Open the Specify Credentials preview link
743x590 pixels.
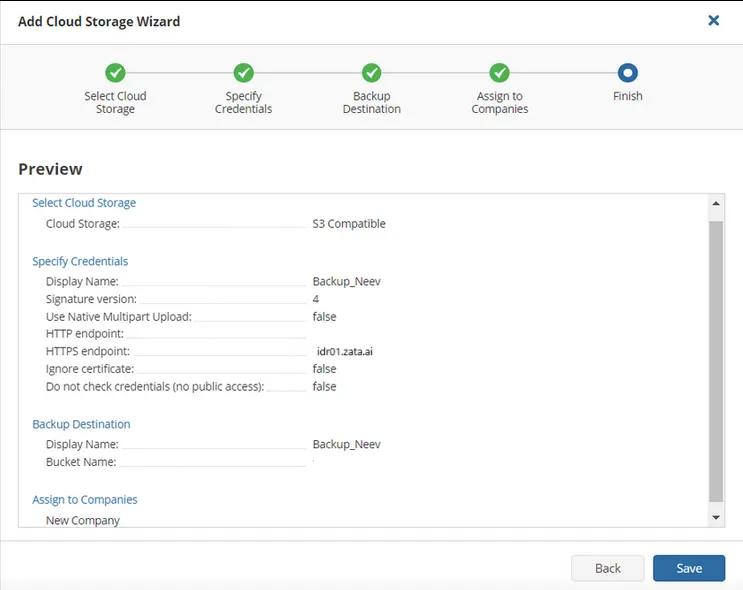80,262
